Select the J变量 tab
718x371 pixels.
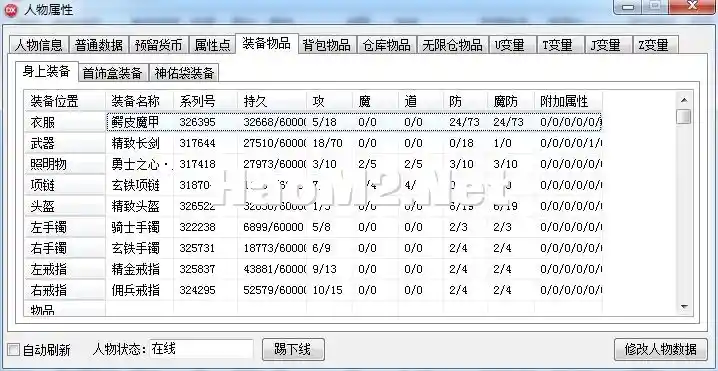pyautogui.click(x=608, y=45)
